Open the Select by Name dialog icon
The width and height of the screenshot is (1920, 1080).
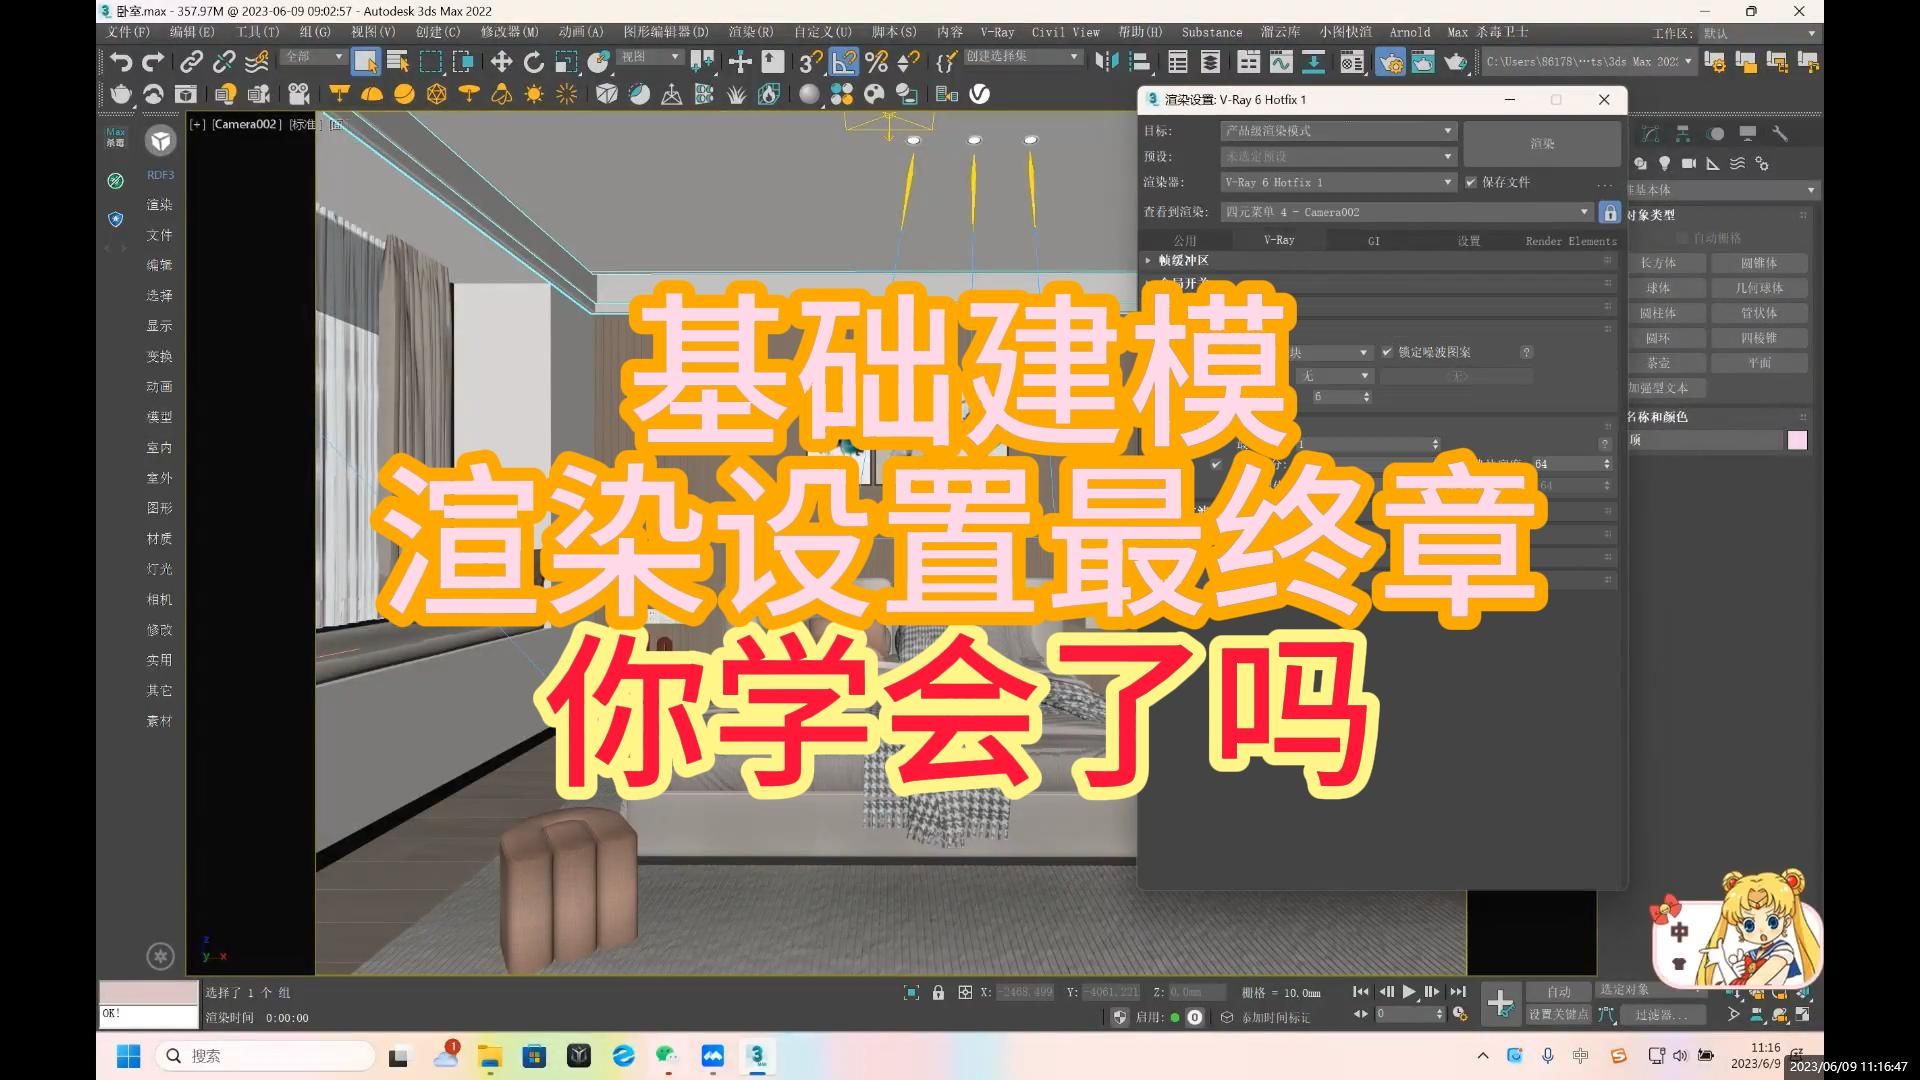point(398,62)
